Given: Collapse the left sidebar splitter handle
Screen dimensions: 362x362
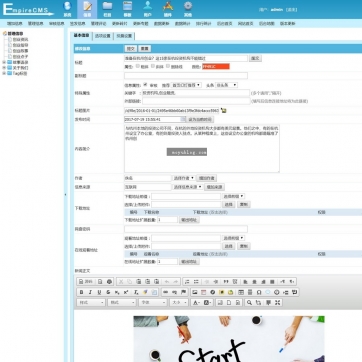Looking at the screenshot, I should click(65, 195).
